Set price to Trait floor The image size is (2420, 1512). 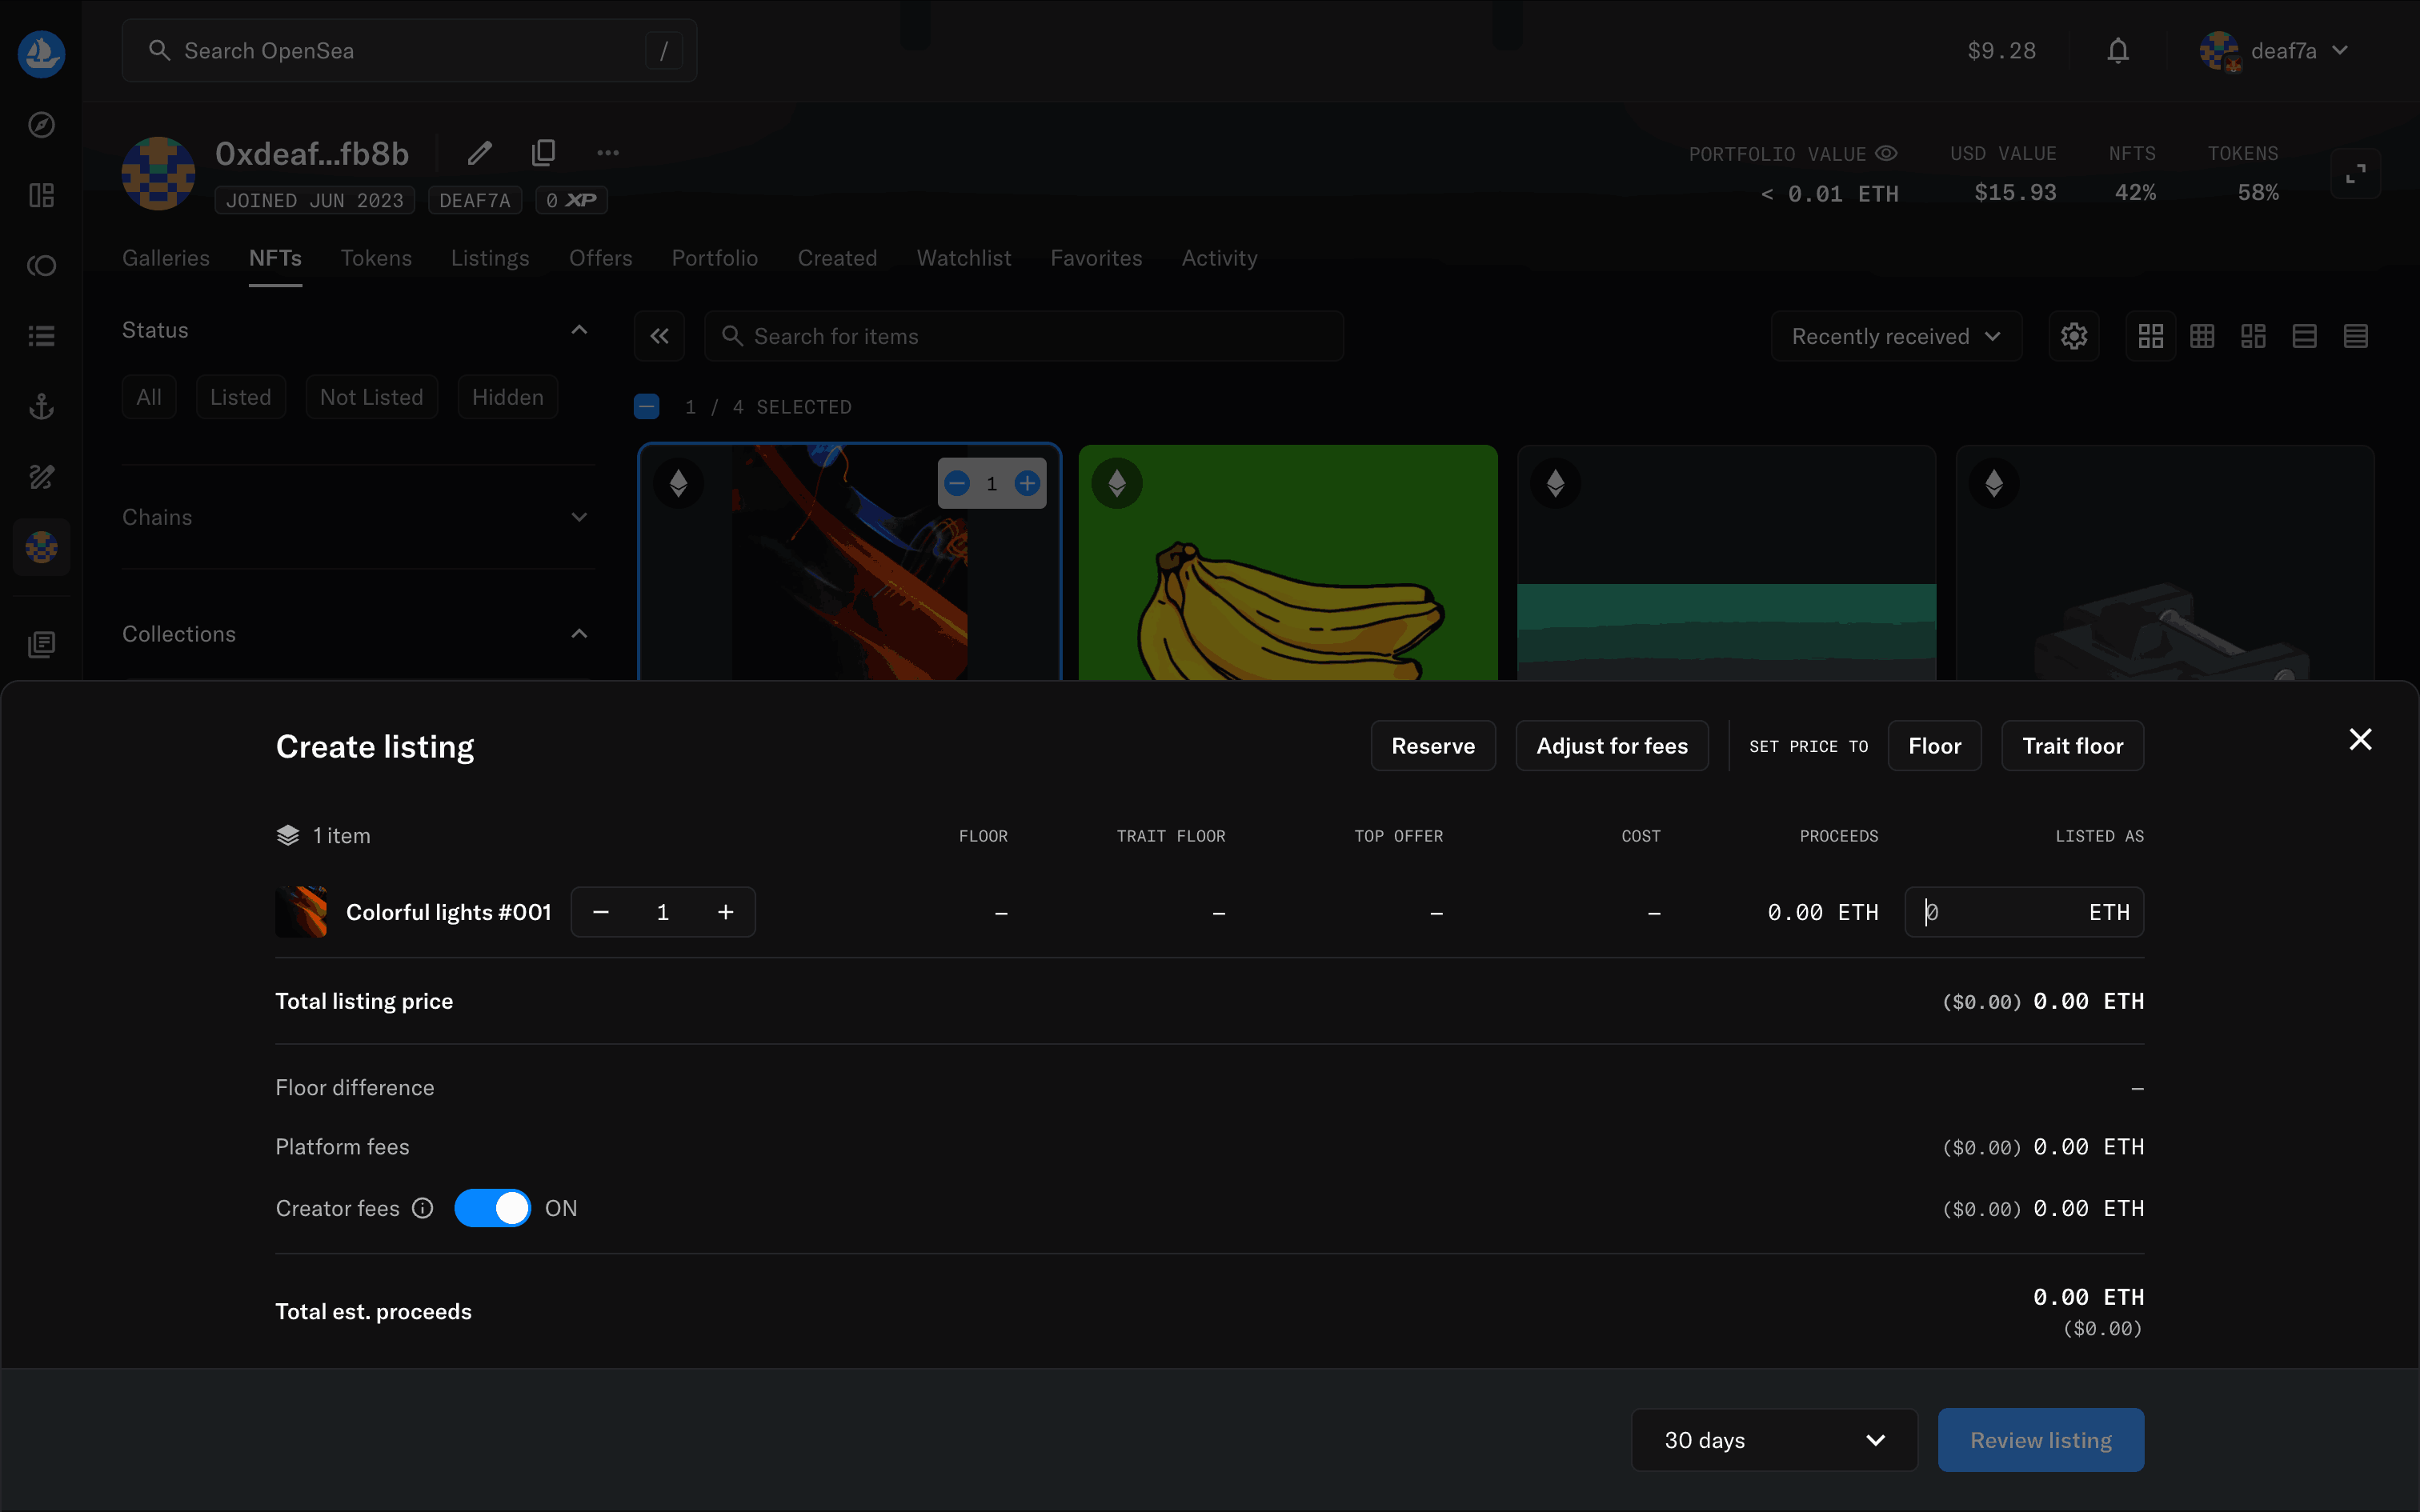pyautogui.click(x=2071, y=746)
